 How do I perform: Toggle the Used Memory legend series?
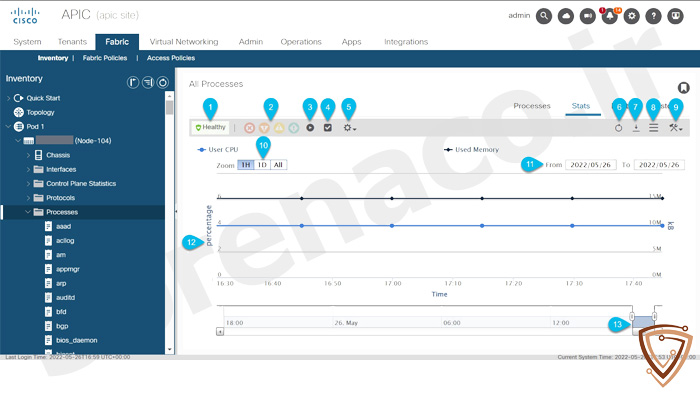tap(471, 149)
